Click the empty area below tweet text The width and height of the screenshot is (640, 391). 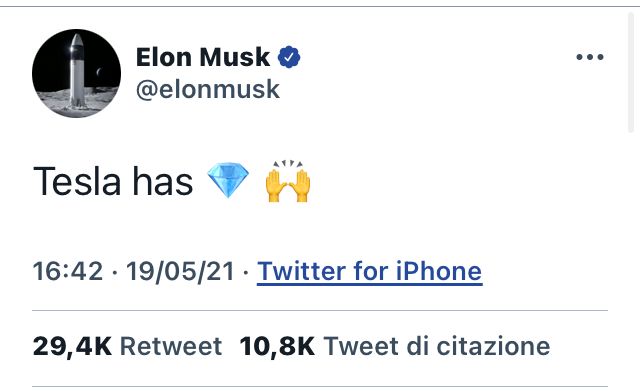click(320, 229)
